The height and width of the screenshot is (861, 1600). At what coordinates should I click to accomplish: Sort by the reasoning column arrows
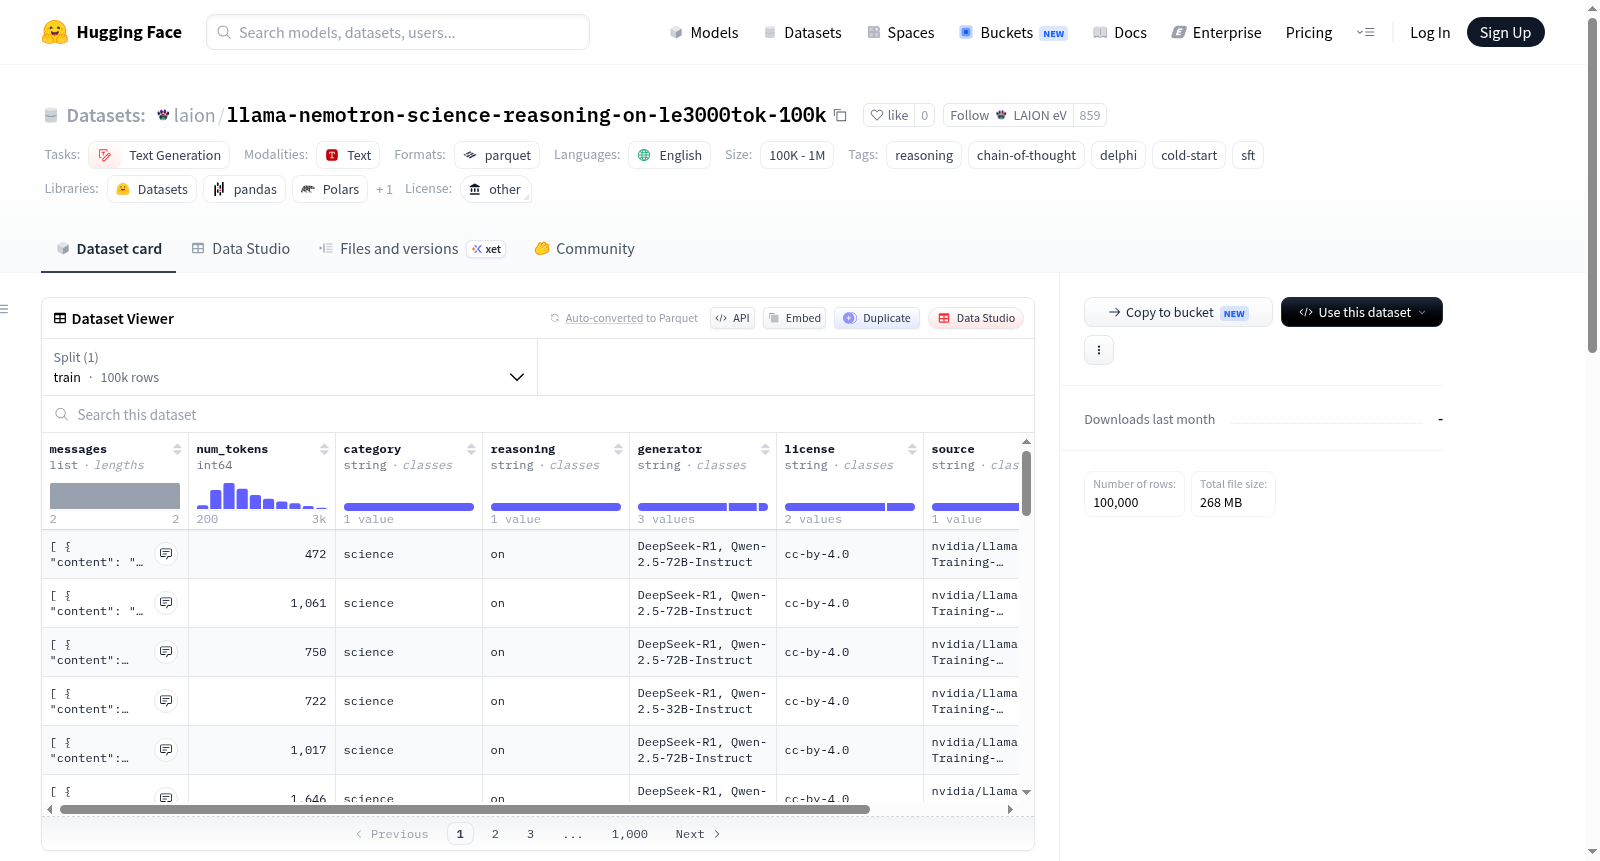point(618,449)
